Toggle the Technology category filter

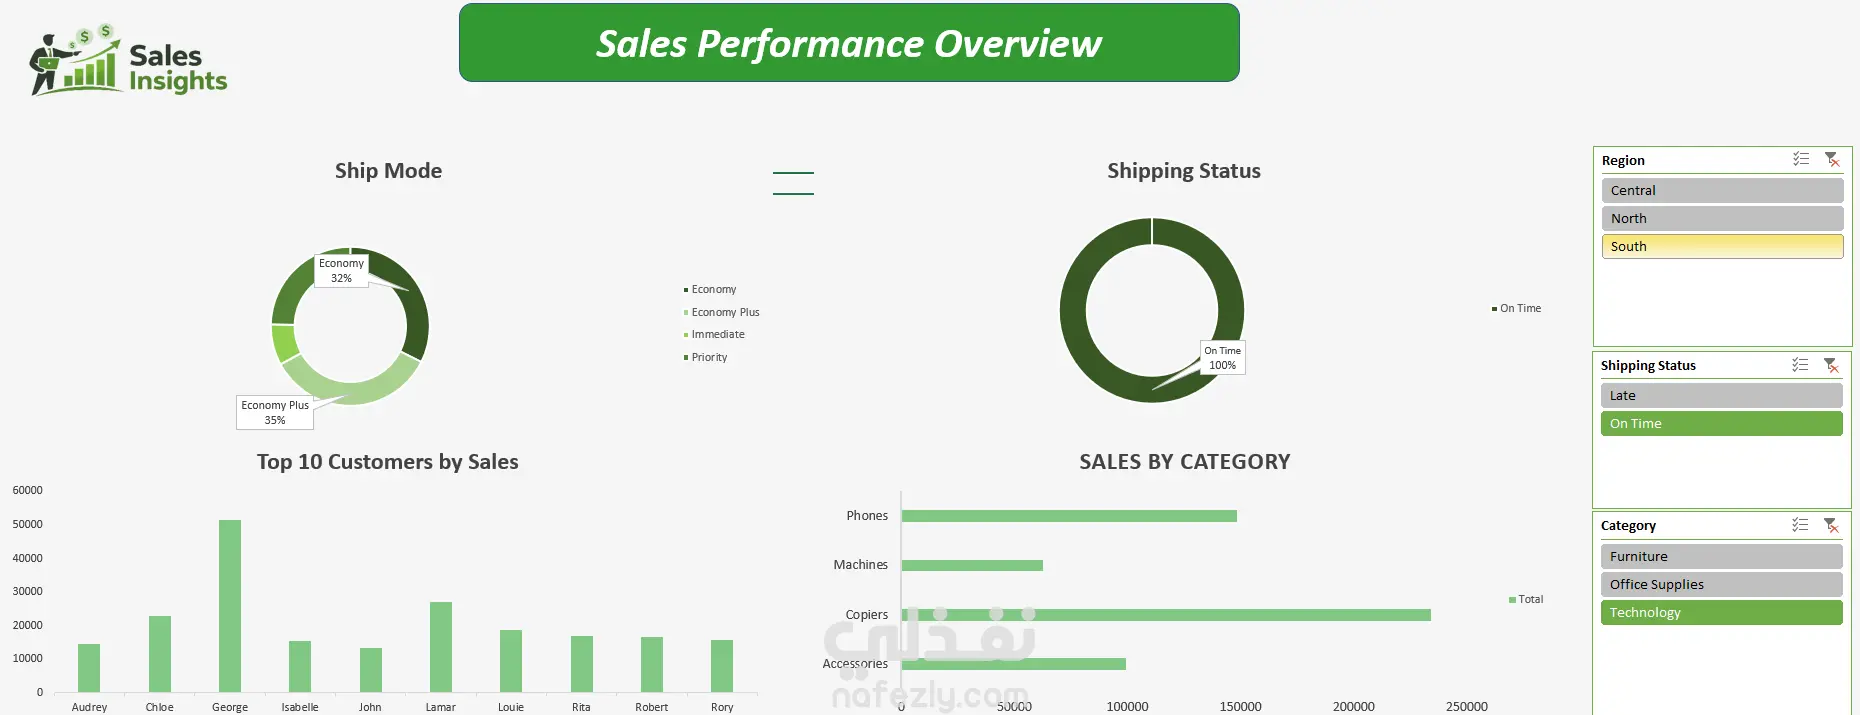tap(1720, 612)
